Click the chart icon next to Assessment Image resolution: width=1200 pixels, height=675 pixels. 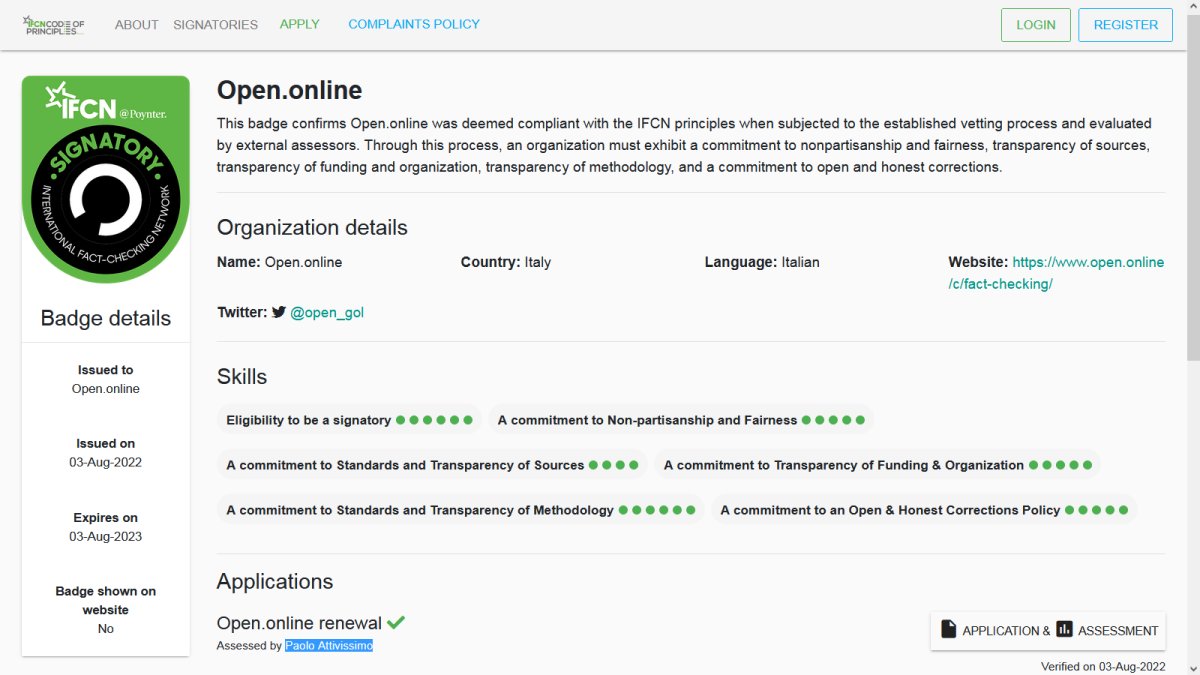[x=1064, y=630]
